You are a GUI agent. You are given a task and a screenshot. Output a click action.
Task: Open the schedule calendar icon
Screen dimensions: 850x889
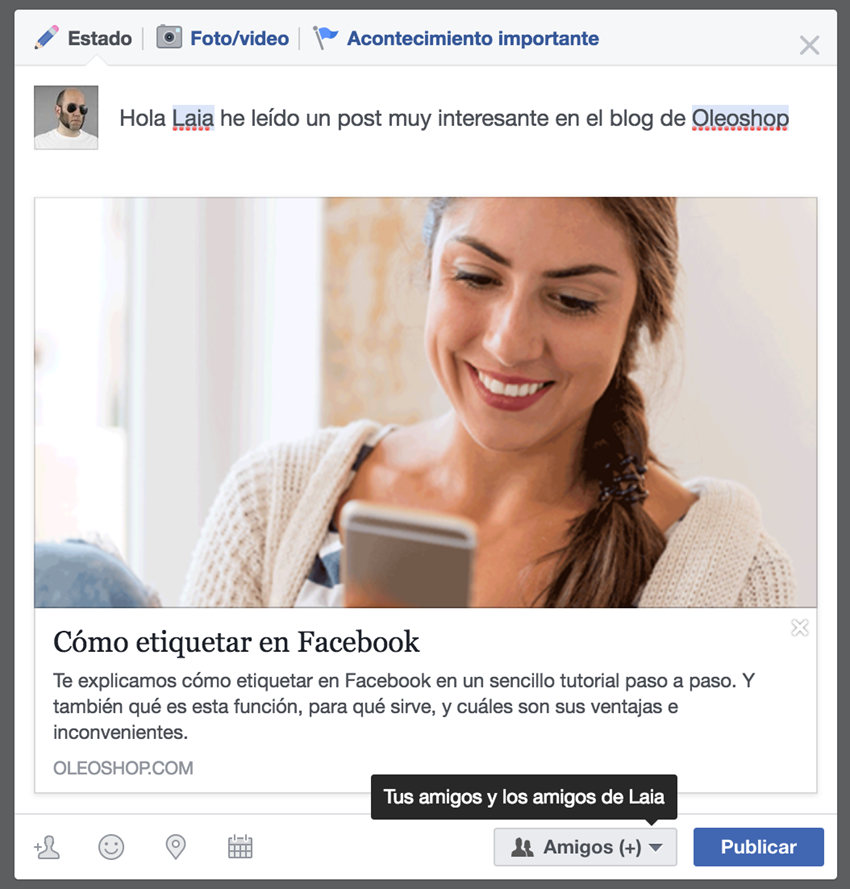point(240,847)
